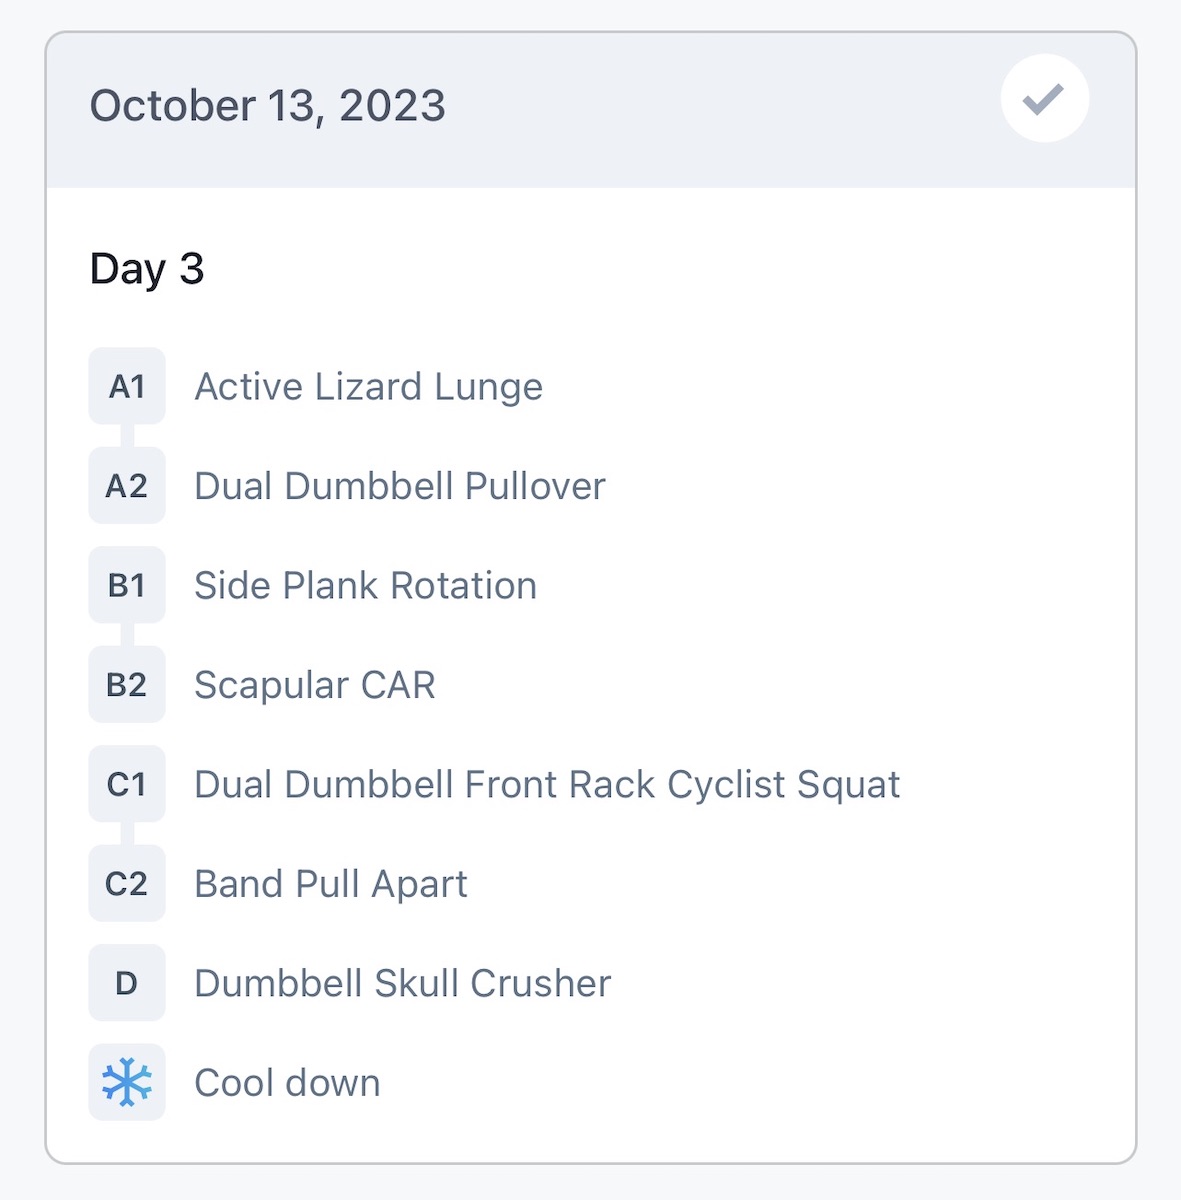Open the Dumbbell Skull Crusher exercise
Screen dimensions: 1181x1200
(x=402, y=984)
